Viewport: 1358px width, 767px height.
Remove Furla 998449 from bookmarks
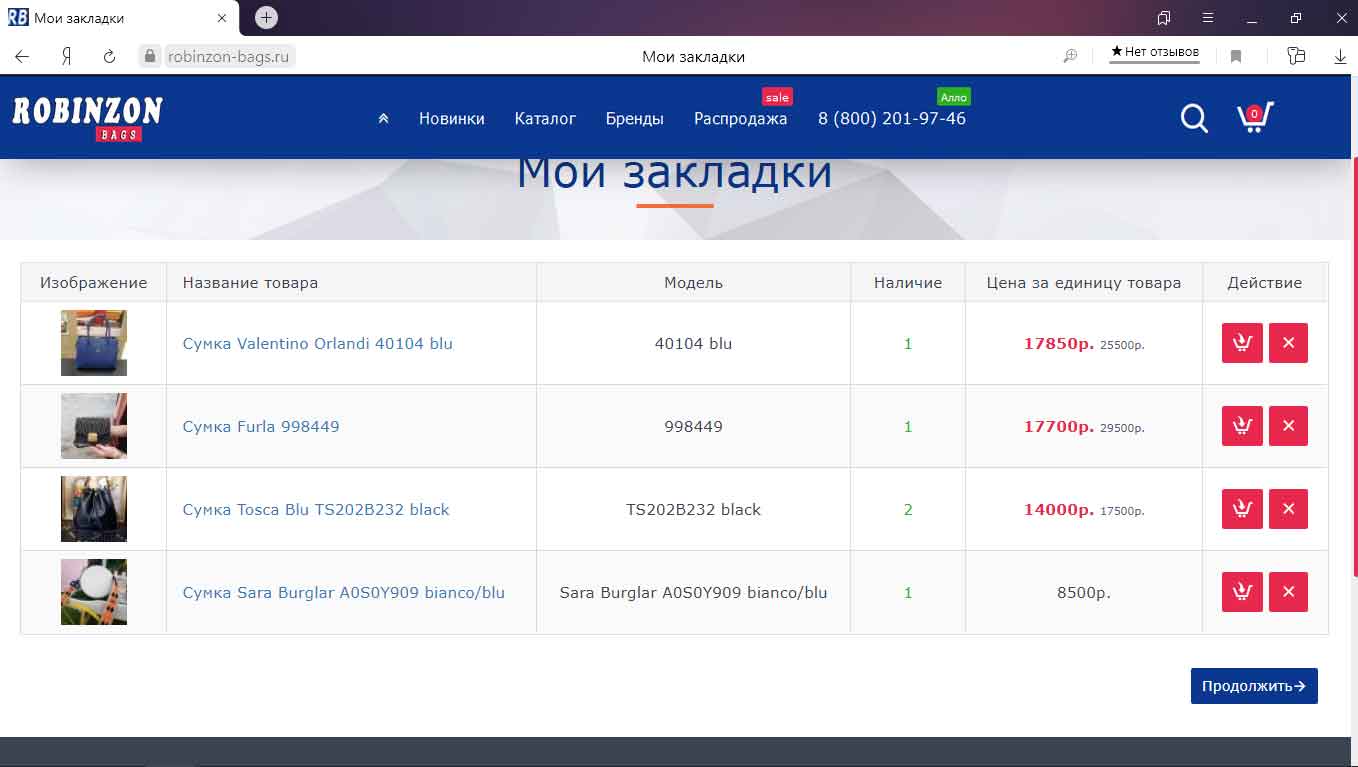point(1288,426)
